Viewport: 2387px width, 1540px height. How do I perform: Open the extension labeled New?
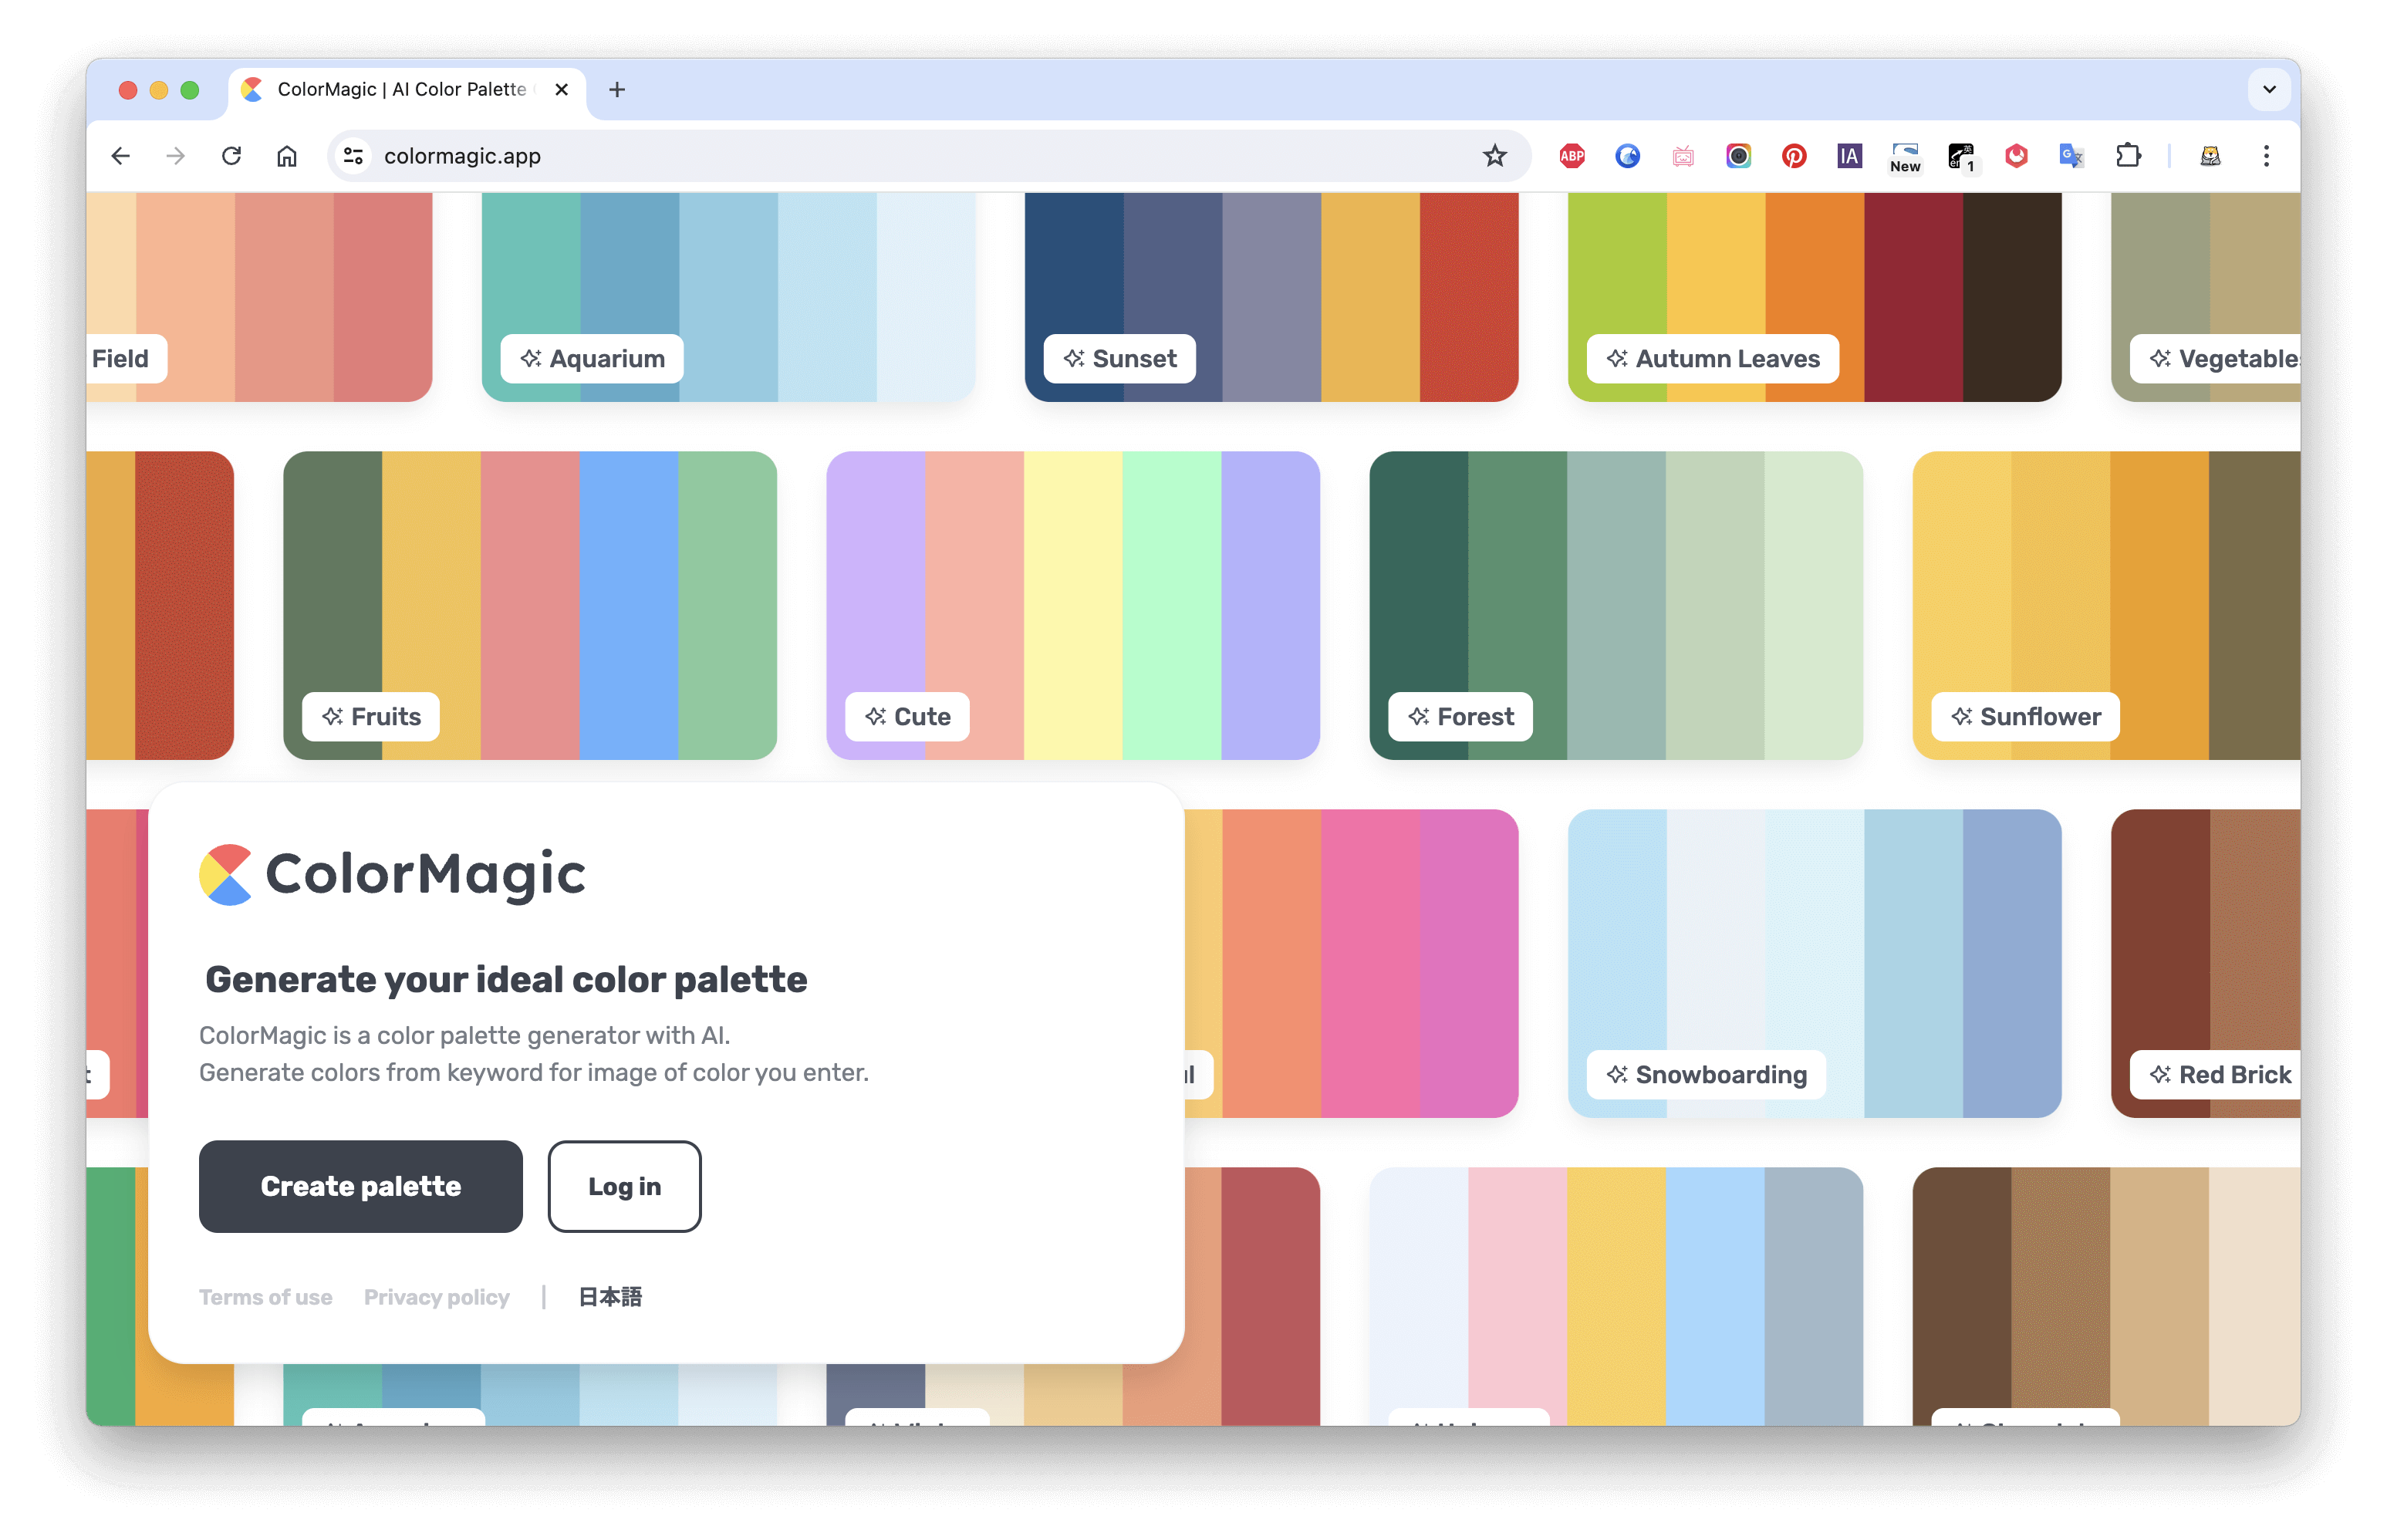click(1905, 157)
